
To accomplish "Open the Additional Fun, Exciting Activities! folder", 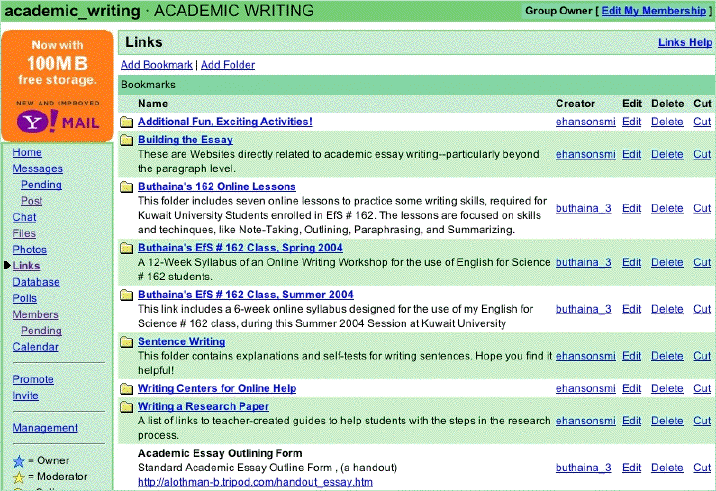I will pos(225,121).
